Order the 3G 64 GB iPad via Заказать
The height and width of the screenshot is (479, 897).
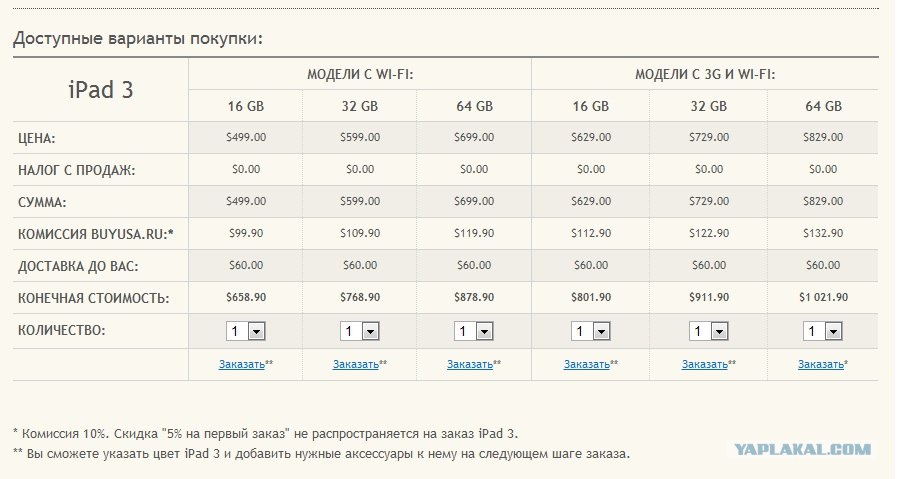tap(821, 364)
